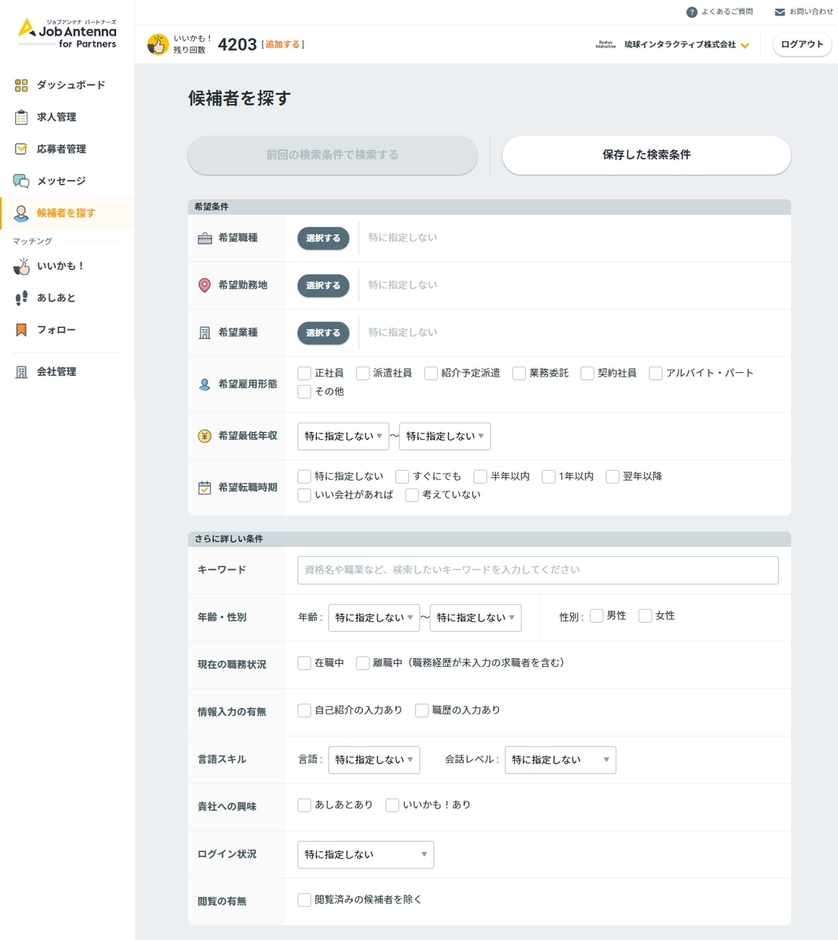
Task: Open よくあるご質問 in the top bar
Action: click(x=724, y=12)
